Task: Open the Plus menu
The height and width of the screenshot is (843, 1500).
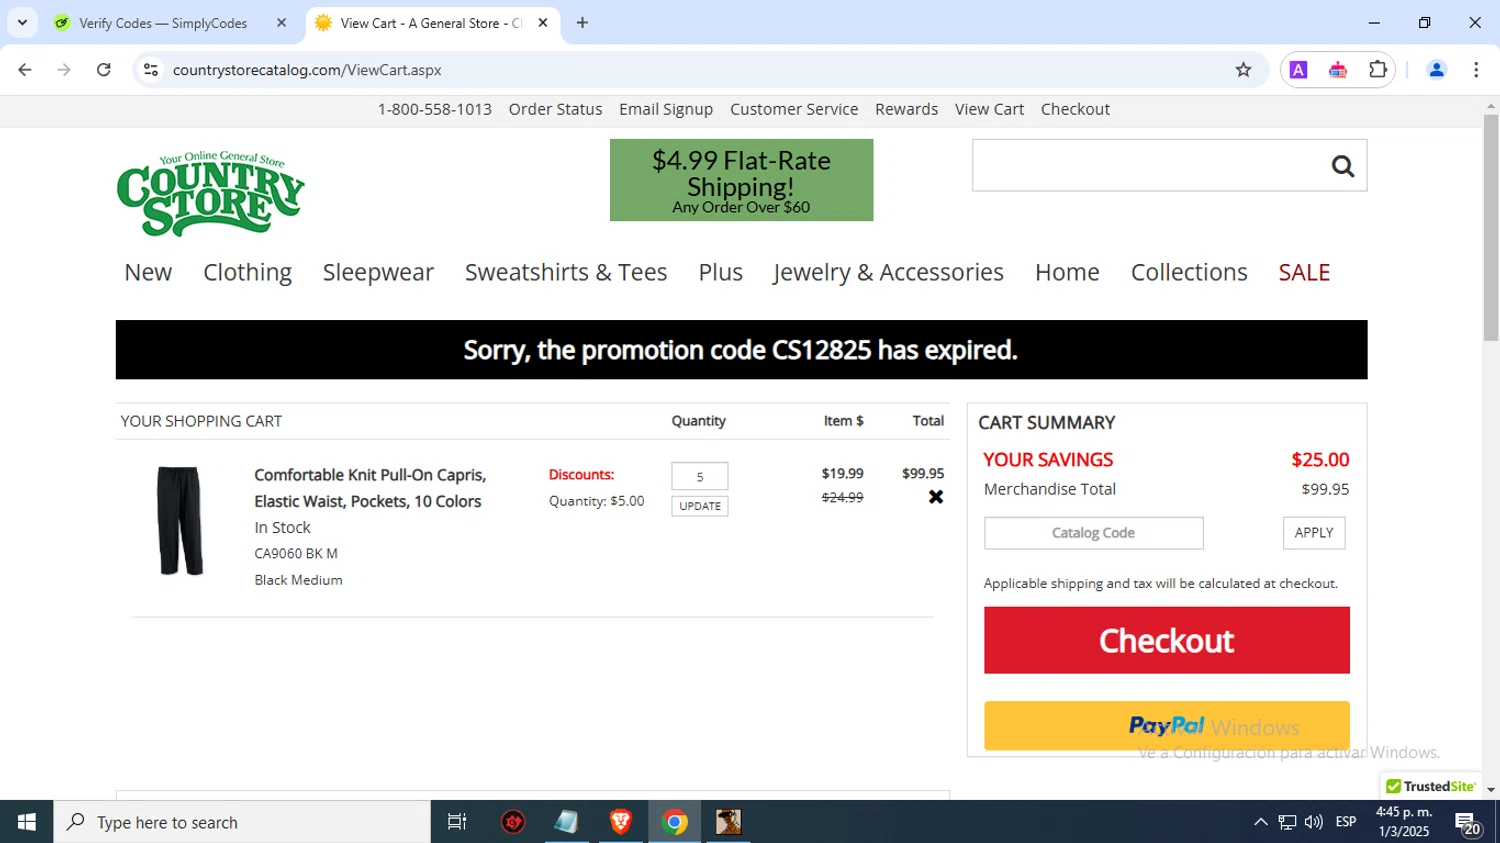Action: pyautogui.click(x=720, y=272)
